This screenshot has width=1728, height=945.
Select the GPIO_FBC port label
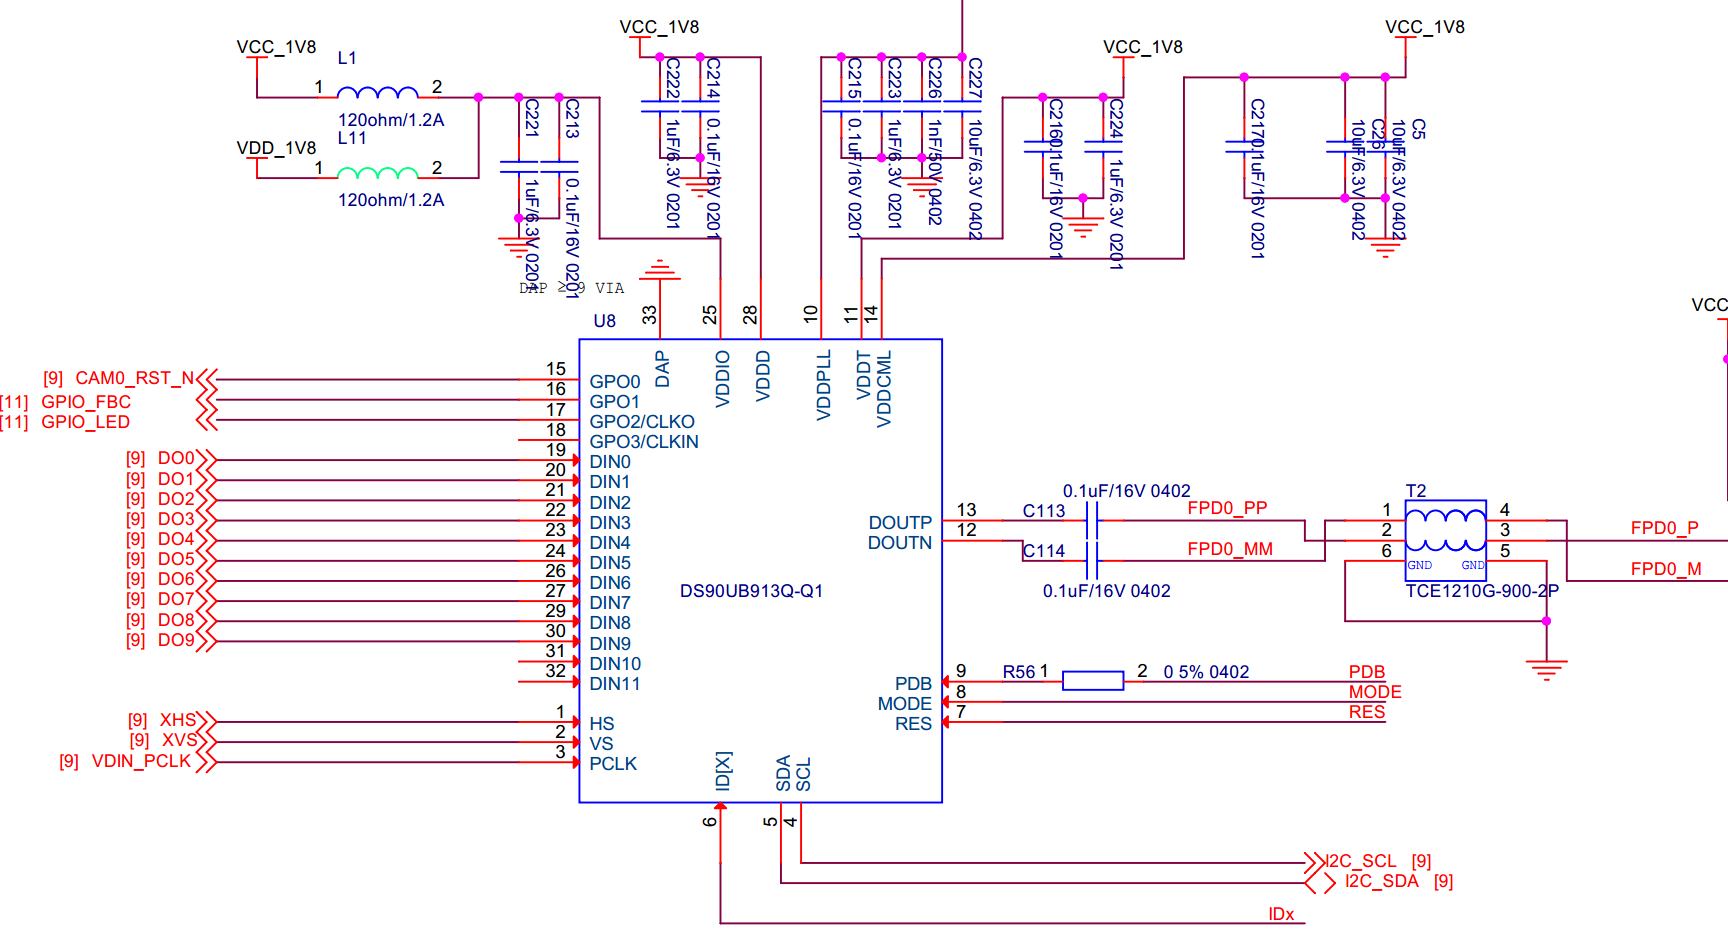click(x=86, y=402)
